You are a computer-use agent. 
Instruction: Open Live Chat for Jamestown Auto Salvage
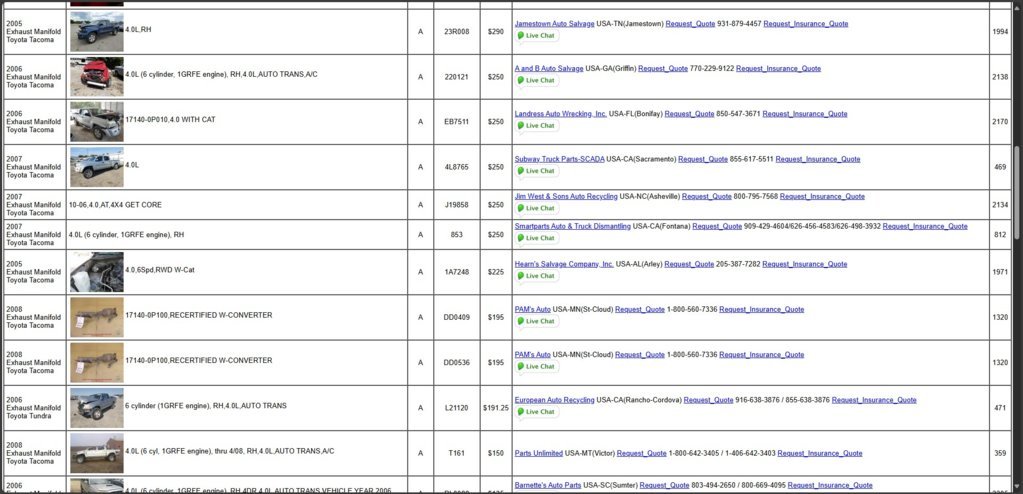536,36
